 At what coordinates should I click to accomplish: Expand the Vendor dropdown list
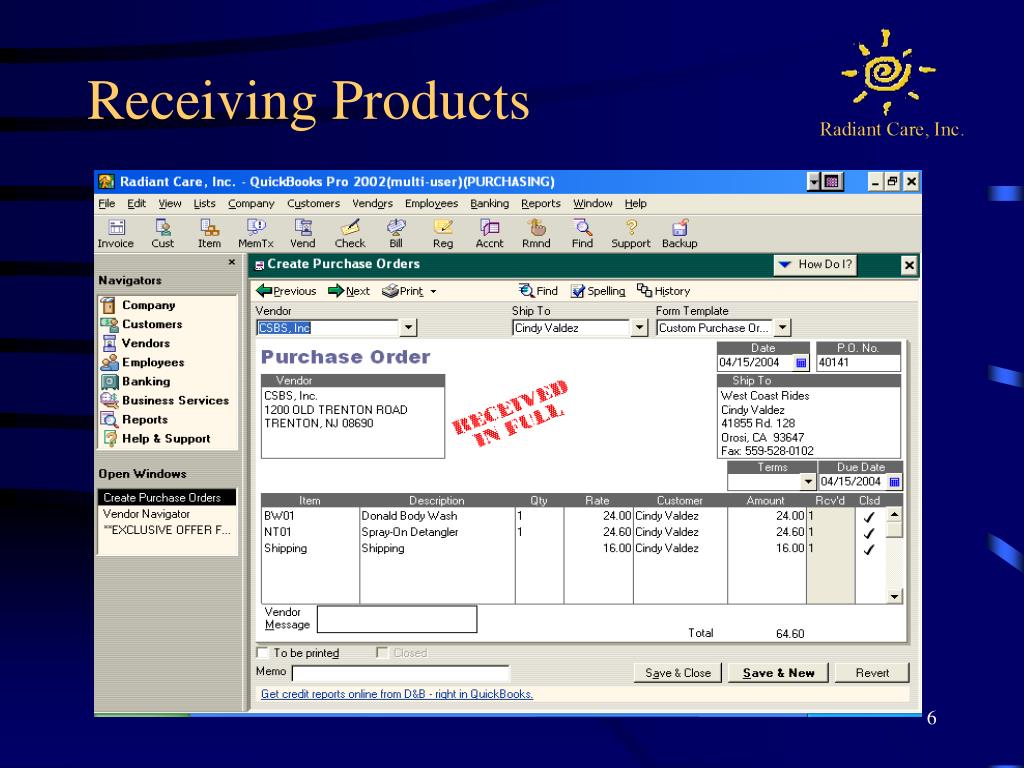(408, 328)
